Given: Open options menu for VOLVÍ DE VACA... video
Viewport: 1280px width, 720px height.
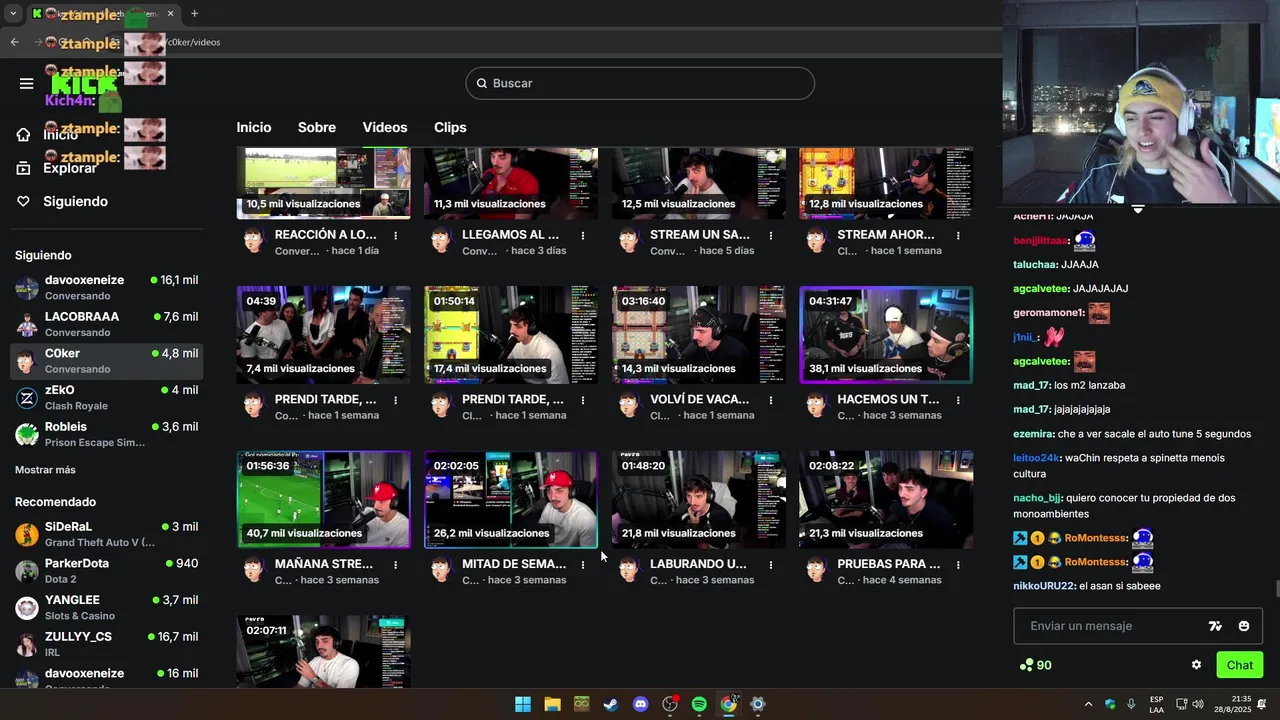Looking at the screenshot, I should (x=771, y=400).
